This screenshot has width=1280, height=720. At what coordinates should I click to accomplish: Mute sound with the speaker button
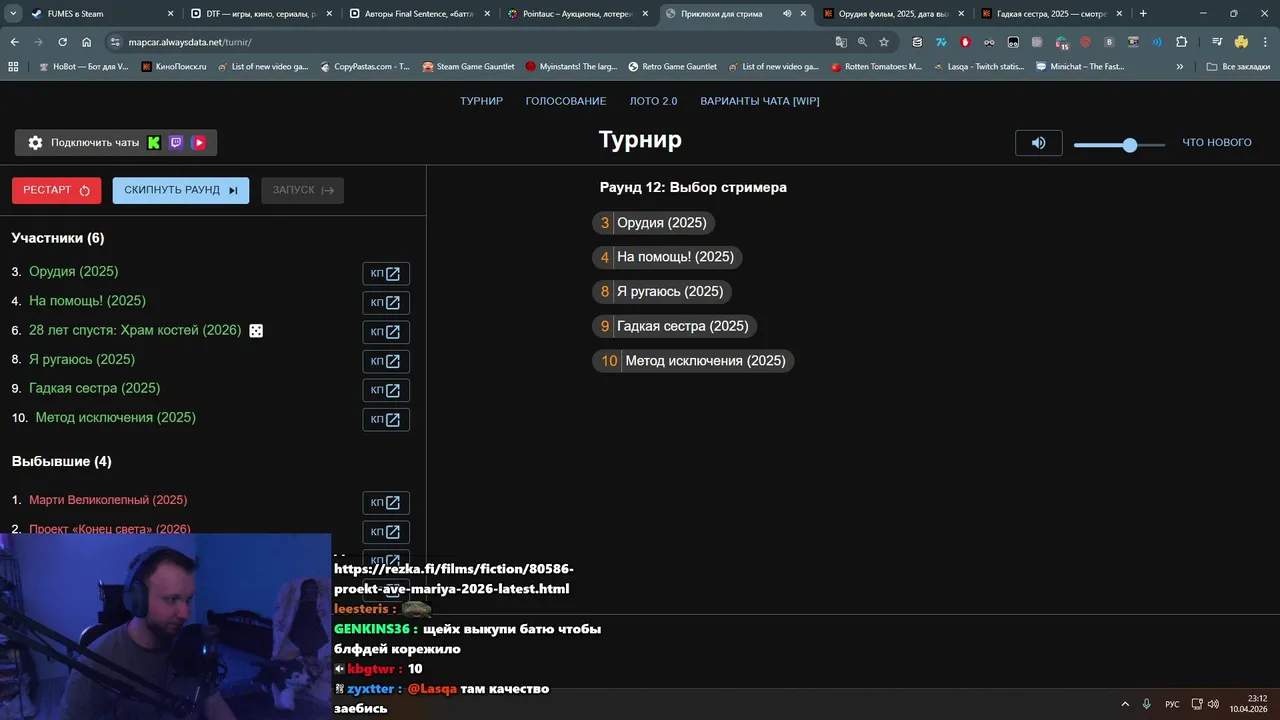click(x=1039, y=143)
